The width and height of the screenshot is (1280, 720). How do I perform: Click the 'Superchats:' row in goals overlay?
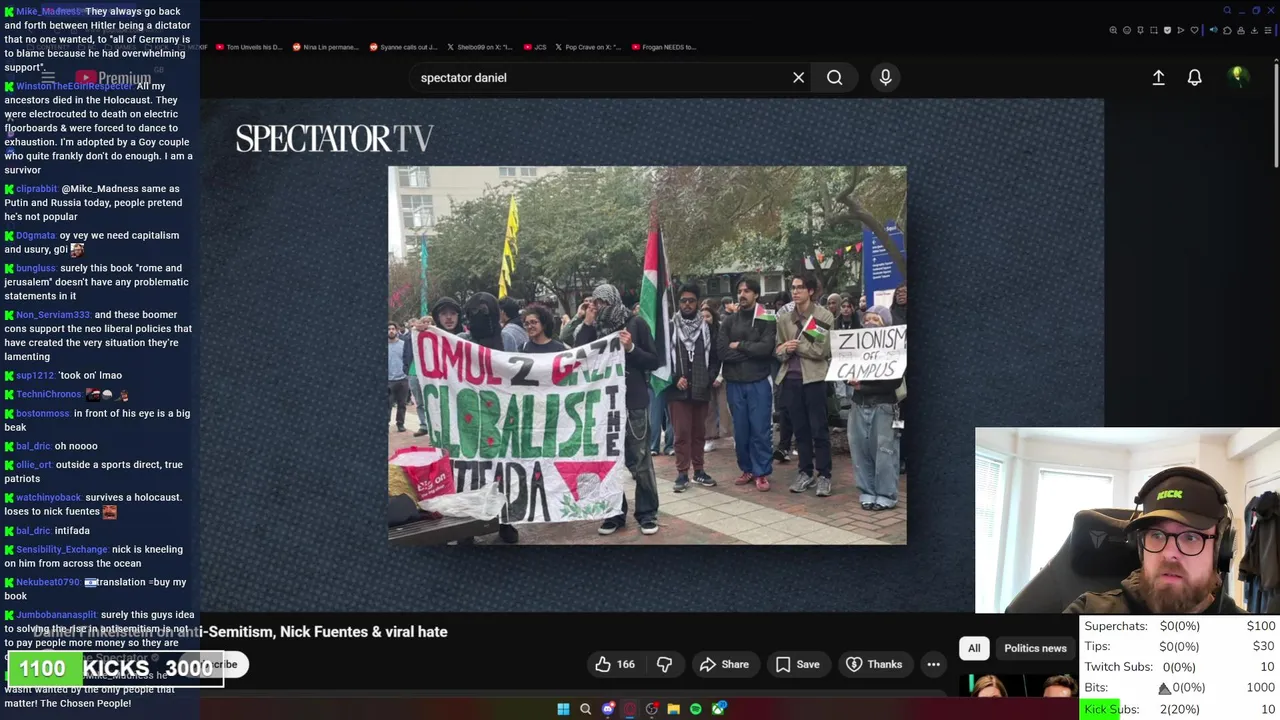1181,626
